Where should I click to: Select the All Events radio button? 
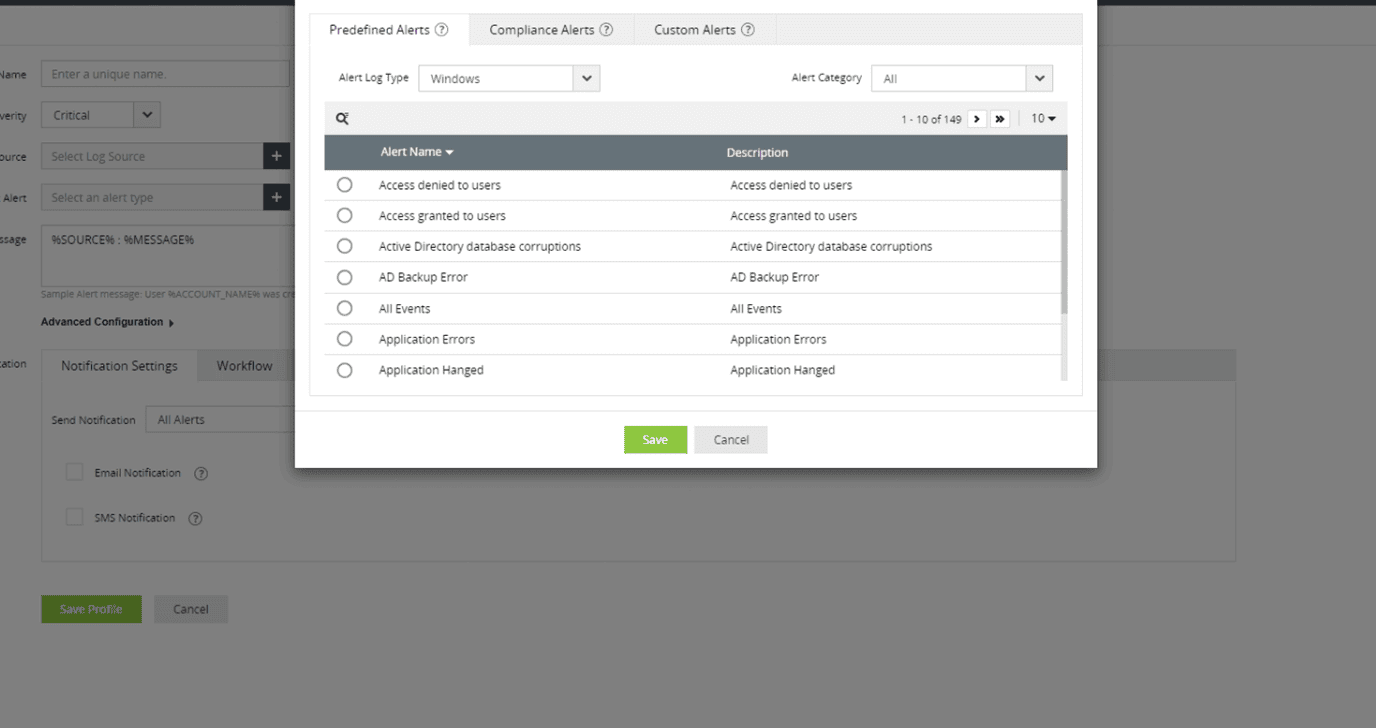click(x=344, y=308)
